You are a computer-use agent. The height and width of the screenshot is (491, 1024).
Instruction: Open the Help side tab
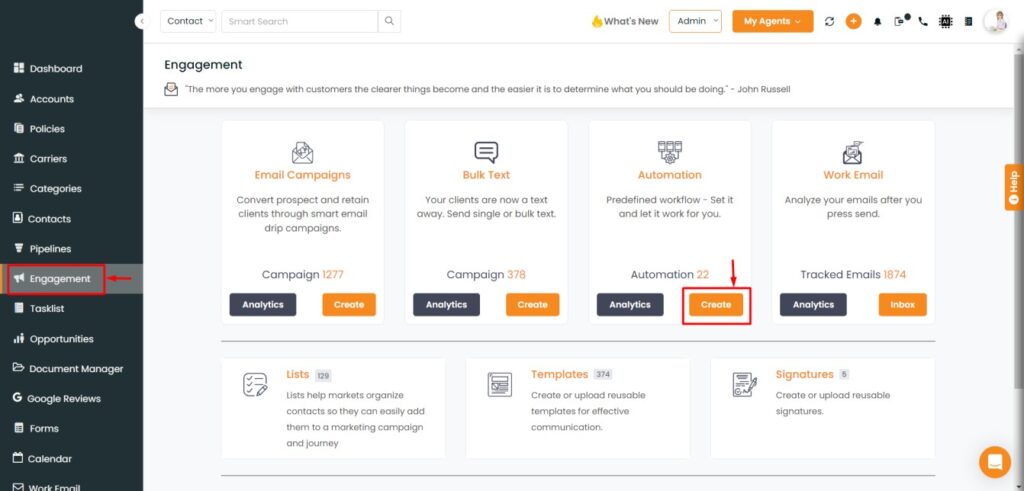click(x=1014, y=187)
